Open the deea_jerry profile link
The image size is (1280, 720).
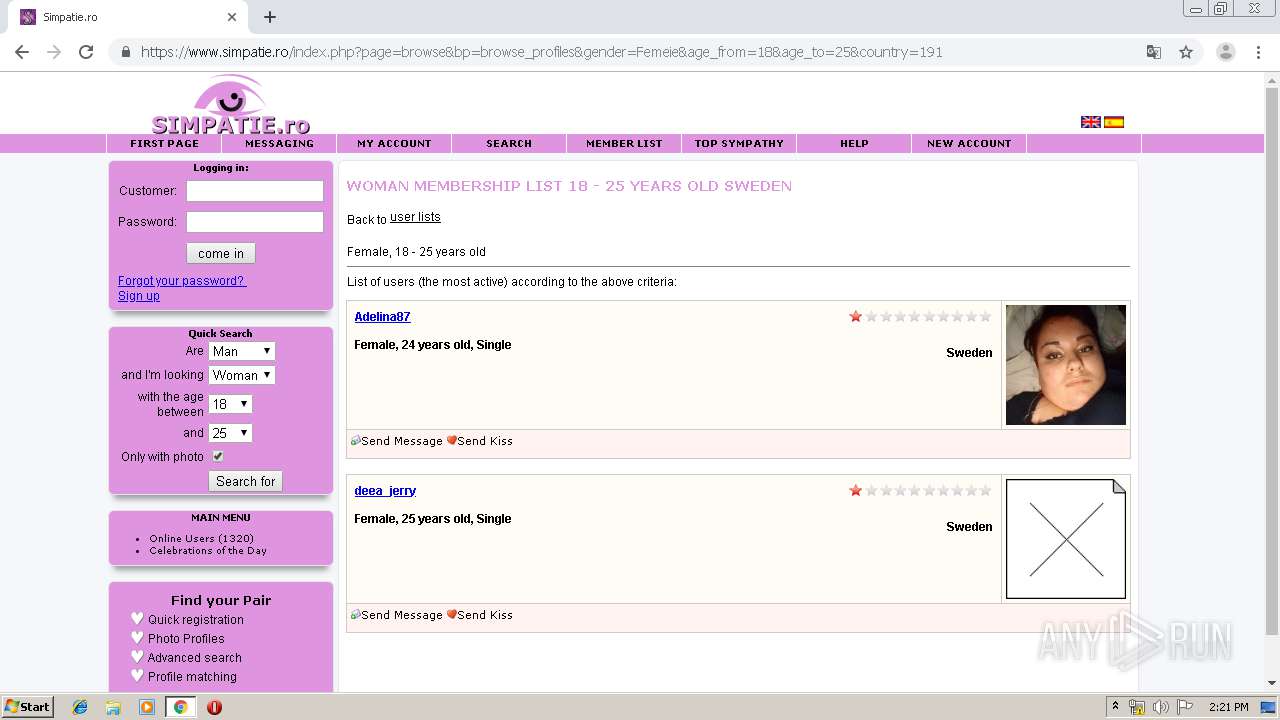pyautogui.click(x=385, y=491)
